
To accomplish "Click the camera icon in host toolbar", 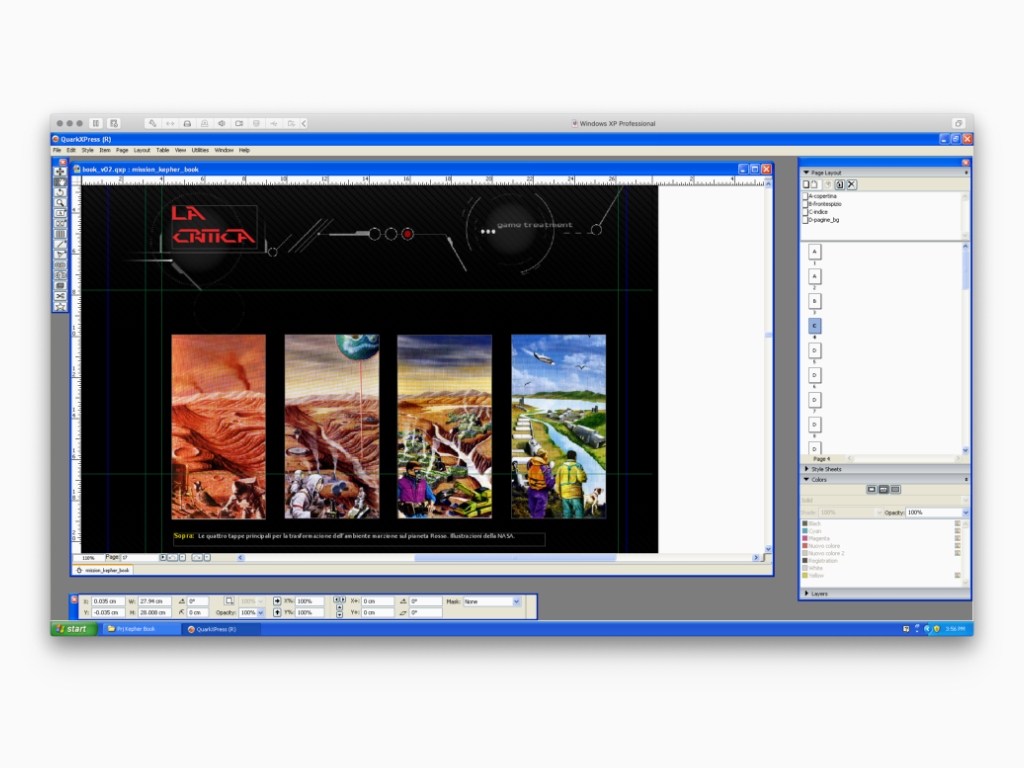I will point(239,123).
